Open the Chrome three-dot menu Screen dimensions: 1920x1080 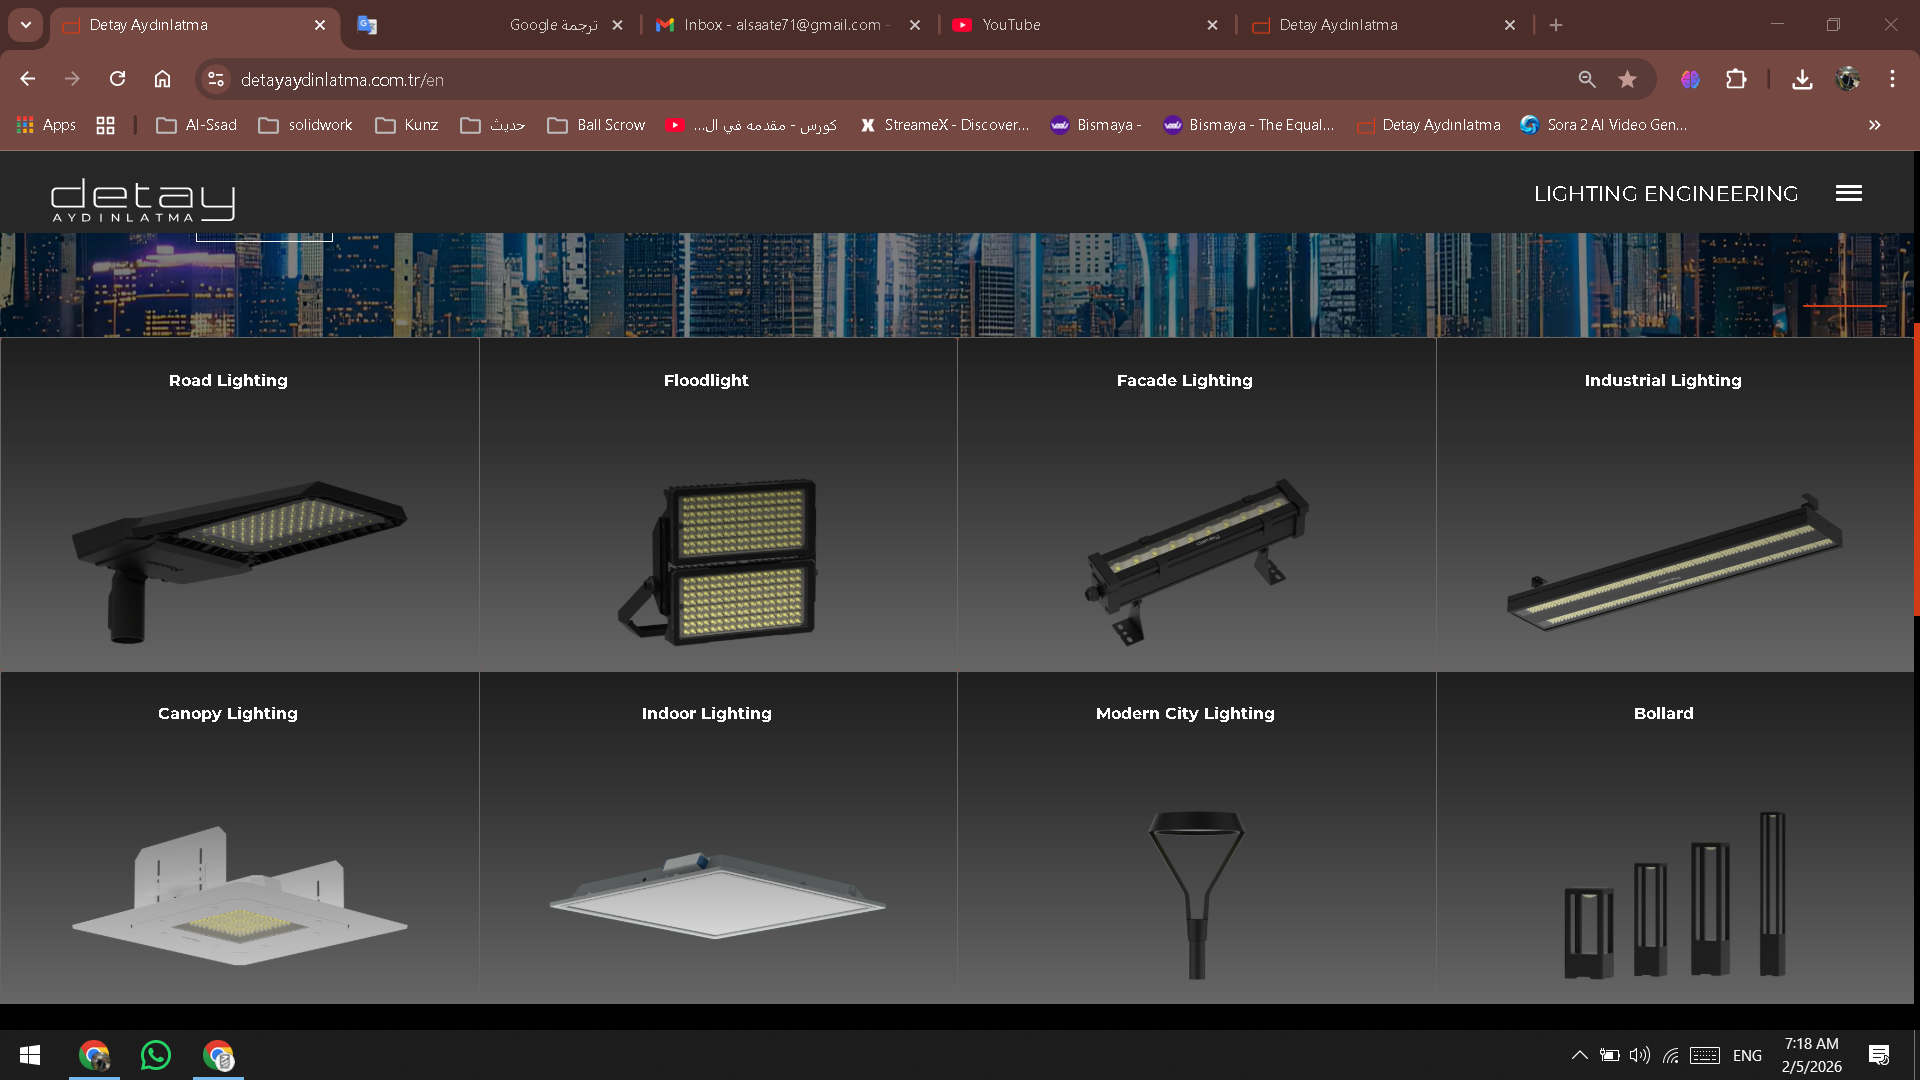click(1892, 79)
